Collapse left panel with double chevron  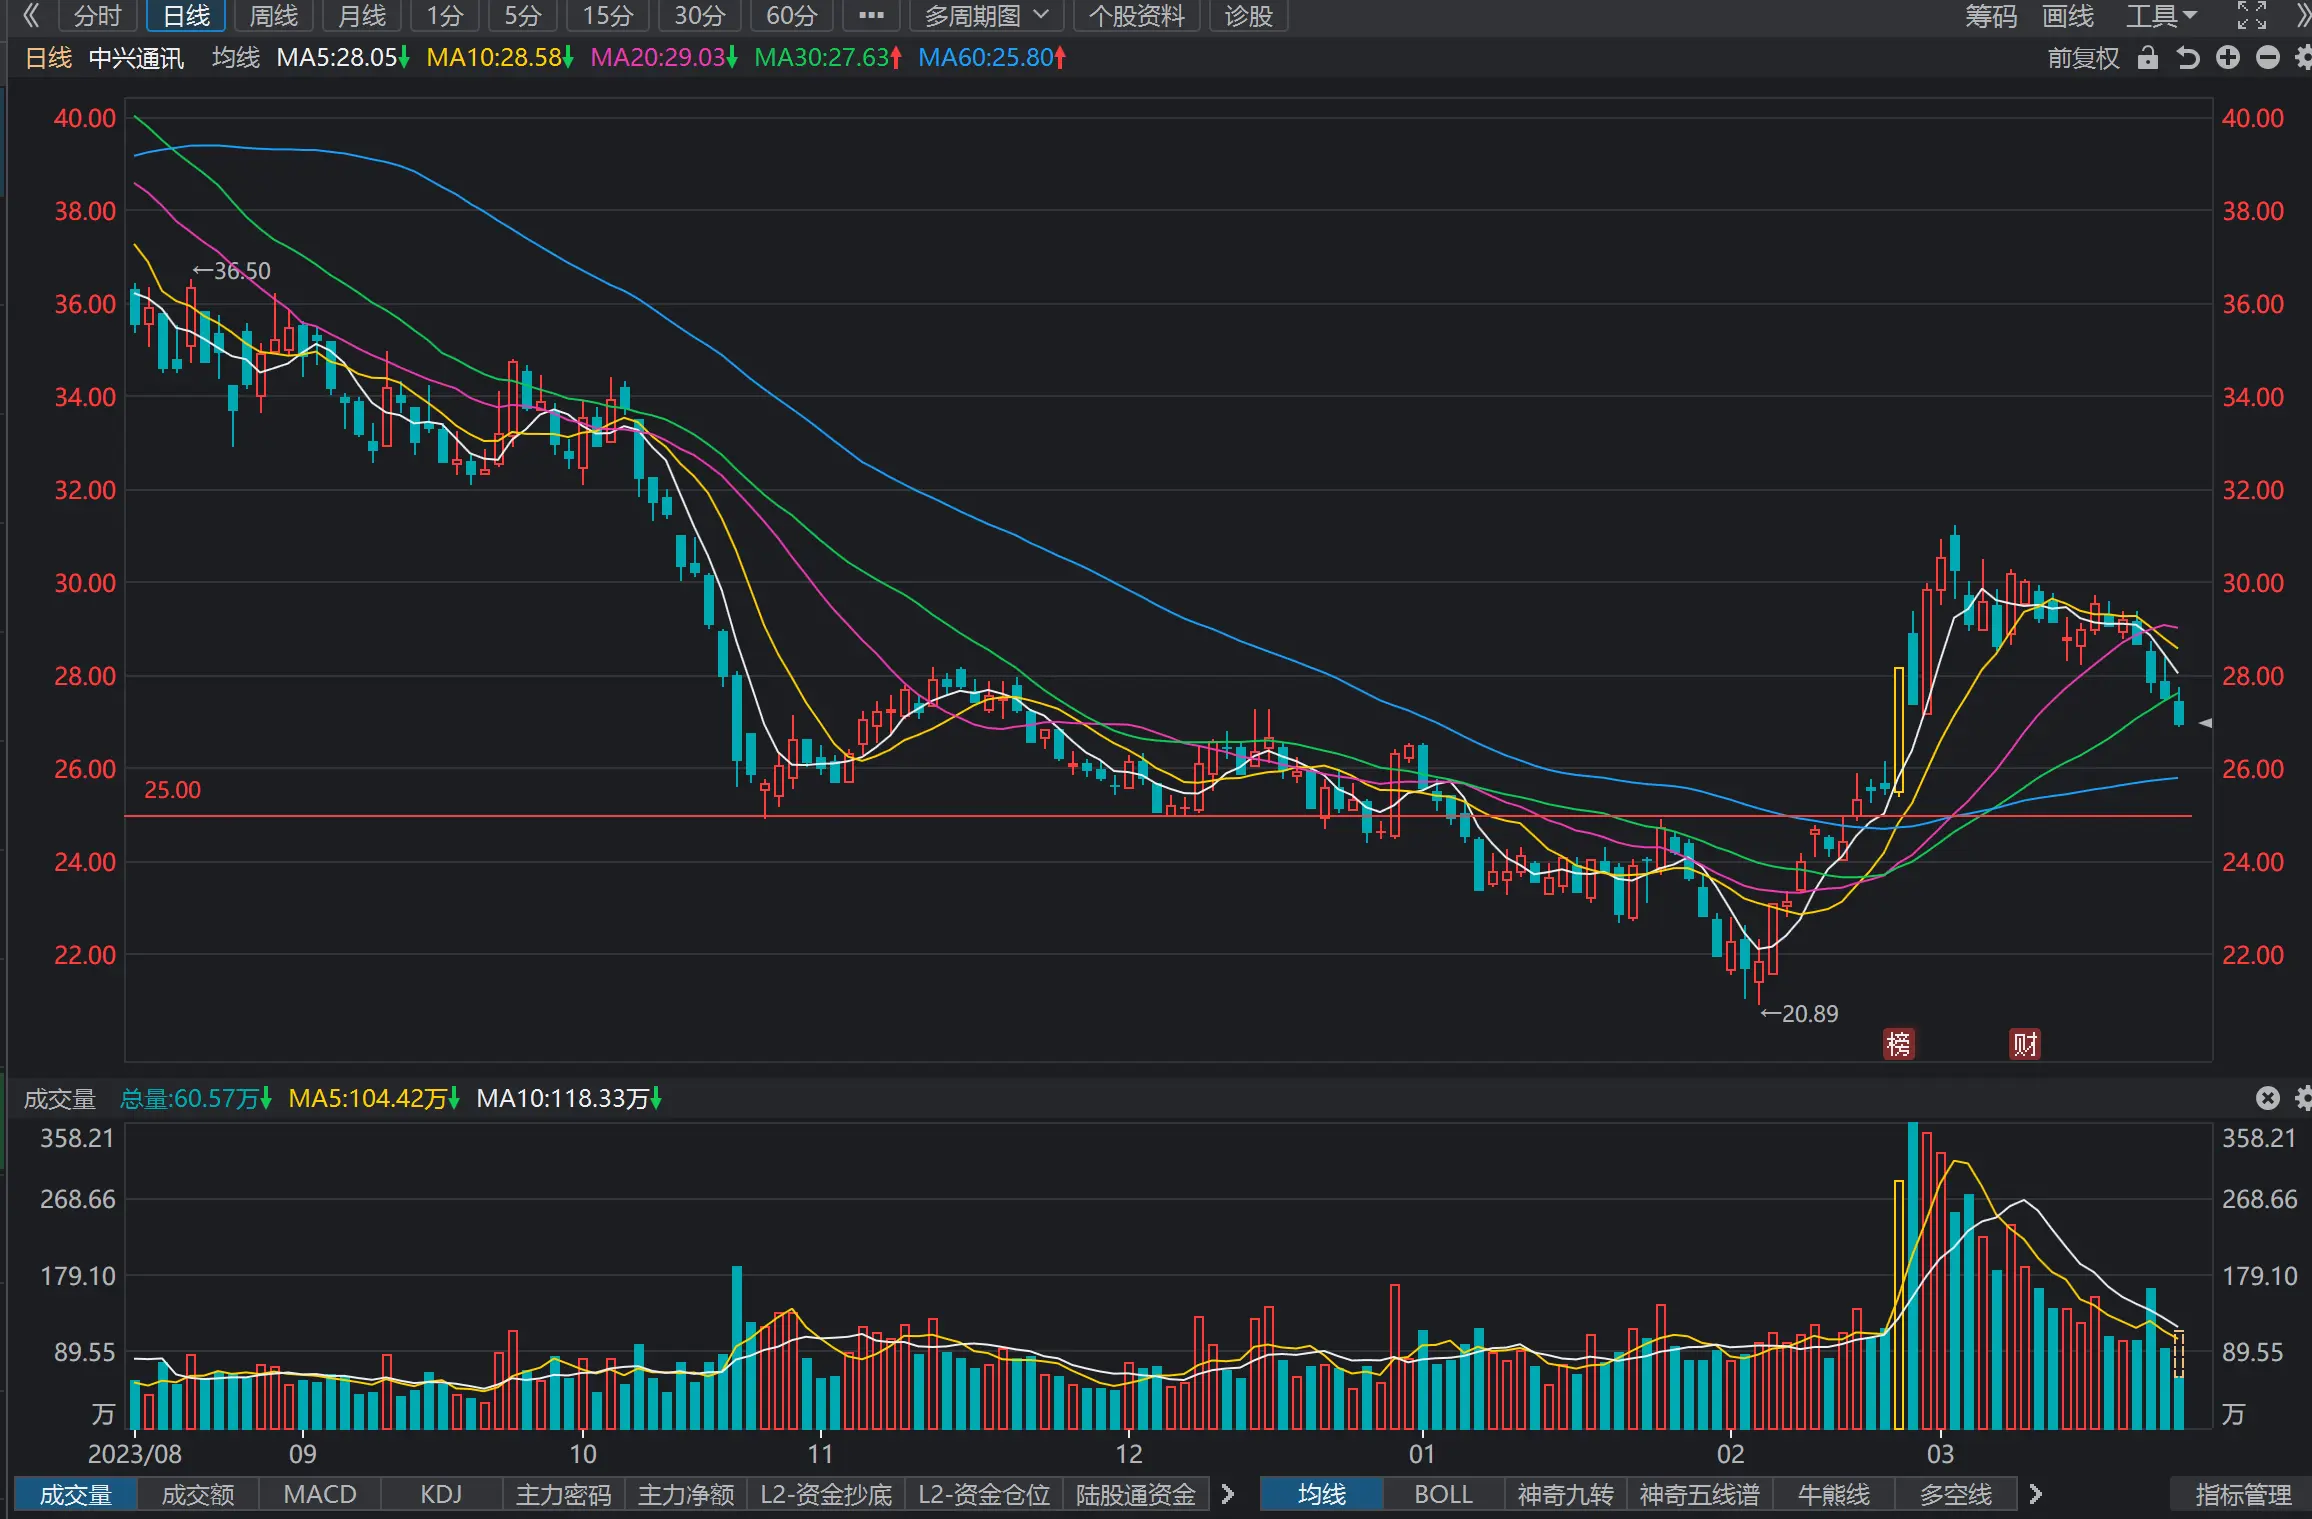[31, 15]
